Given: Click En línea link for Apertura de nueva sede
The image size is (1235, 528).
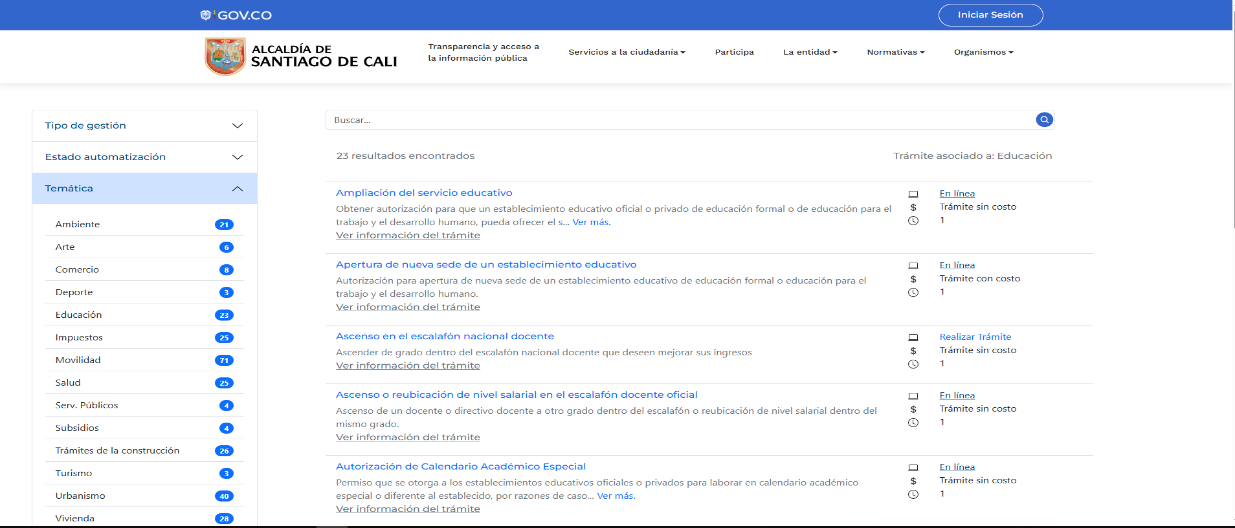Looking at the screenshot, I should pyautogui.click(x=957, y=265).
